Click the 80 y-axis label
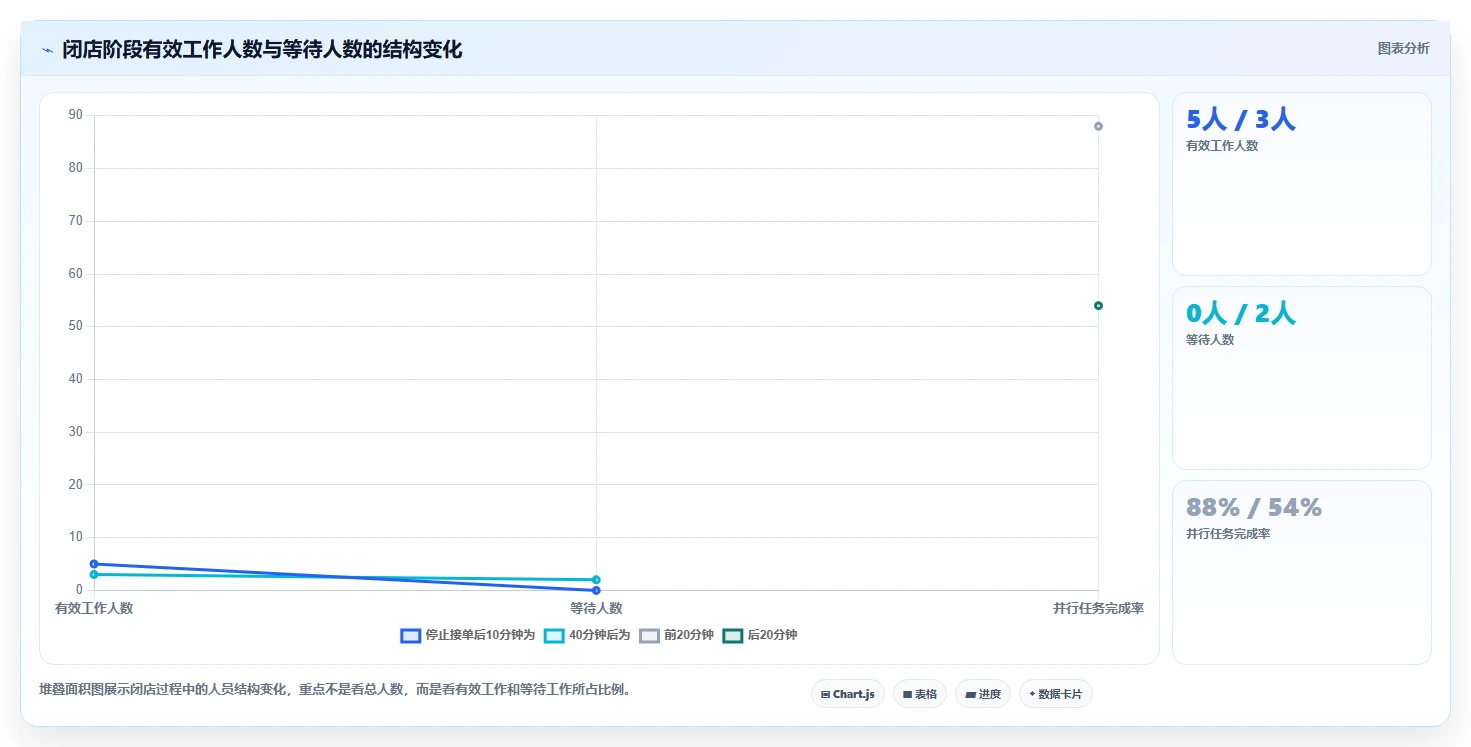The width and height of the screenshot is (1471, 747). coord(76,168)
